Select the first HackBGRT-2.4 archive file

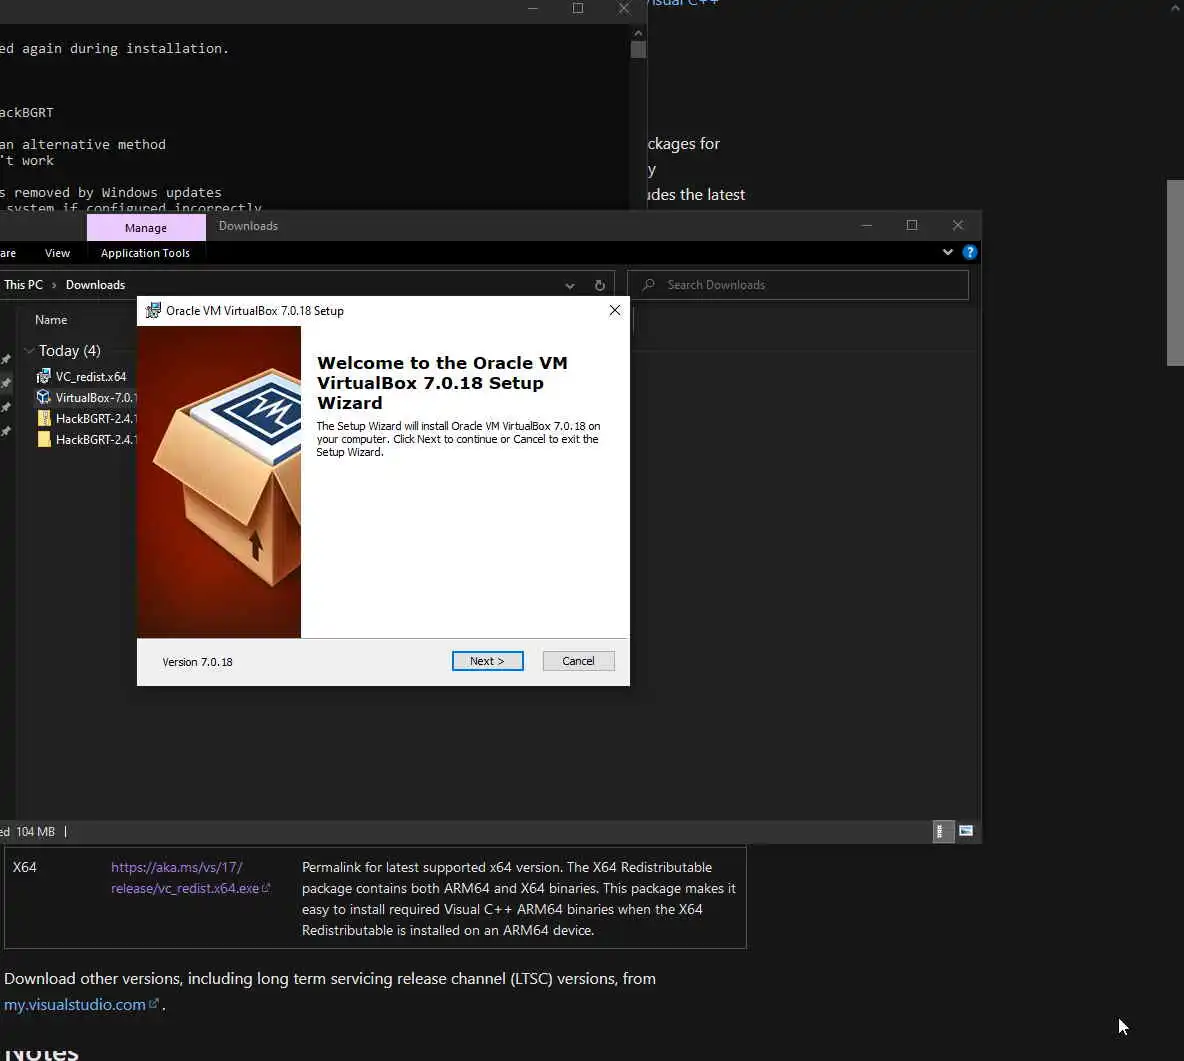coord(85,418)
